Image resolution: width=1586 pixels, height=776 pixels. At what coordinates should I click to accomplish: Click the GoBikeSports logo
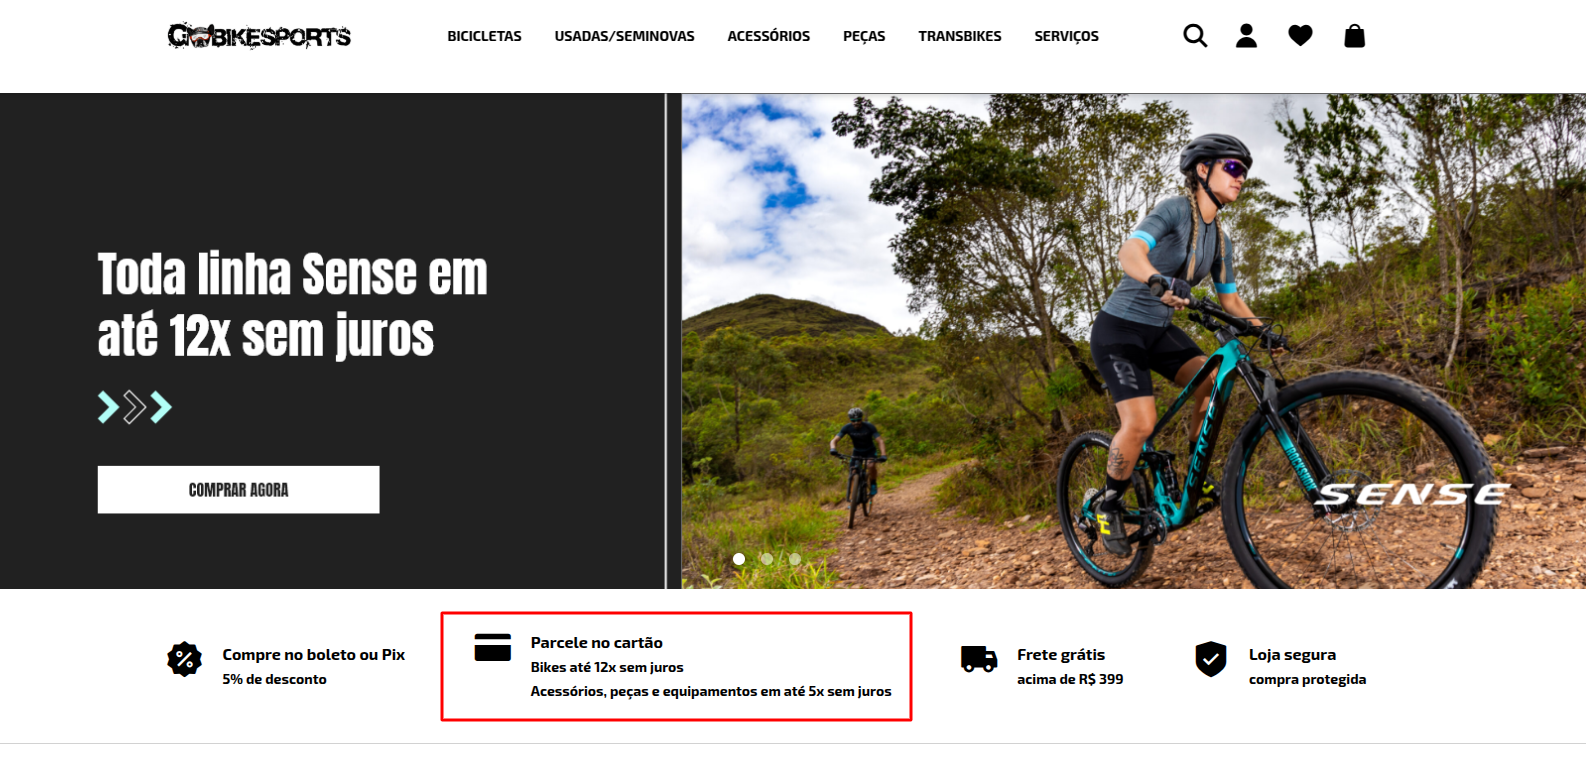[259, 36]
